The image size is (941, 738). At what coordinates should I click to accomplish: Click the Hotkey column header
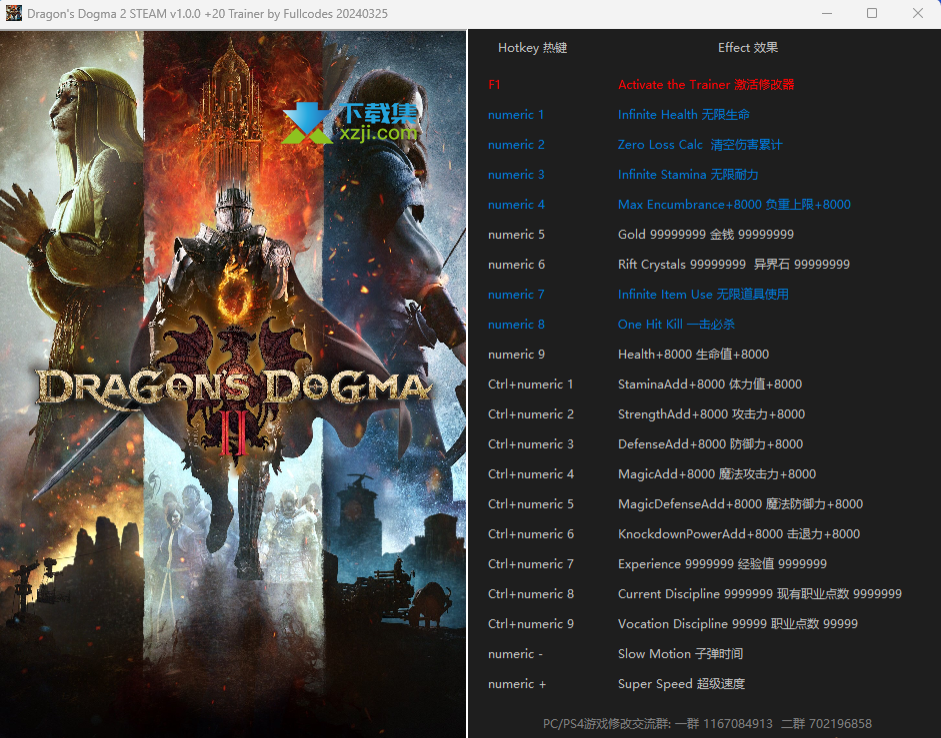[532, 48]
